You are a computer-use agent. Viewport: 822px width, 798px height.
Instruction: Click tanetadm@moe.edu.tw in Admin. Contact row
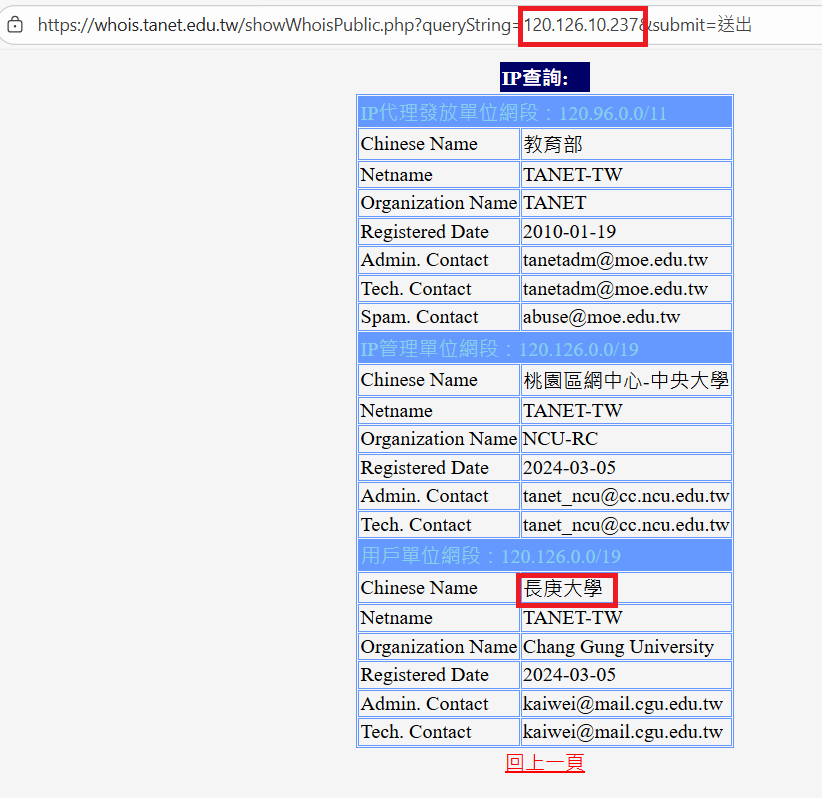pos(615,260)
